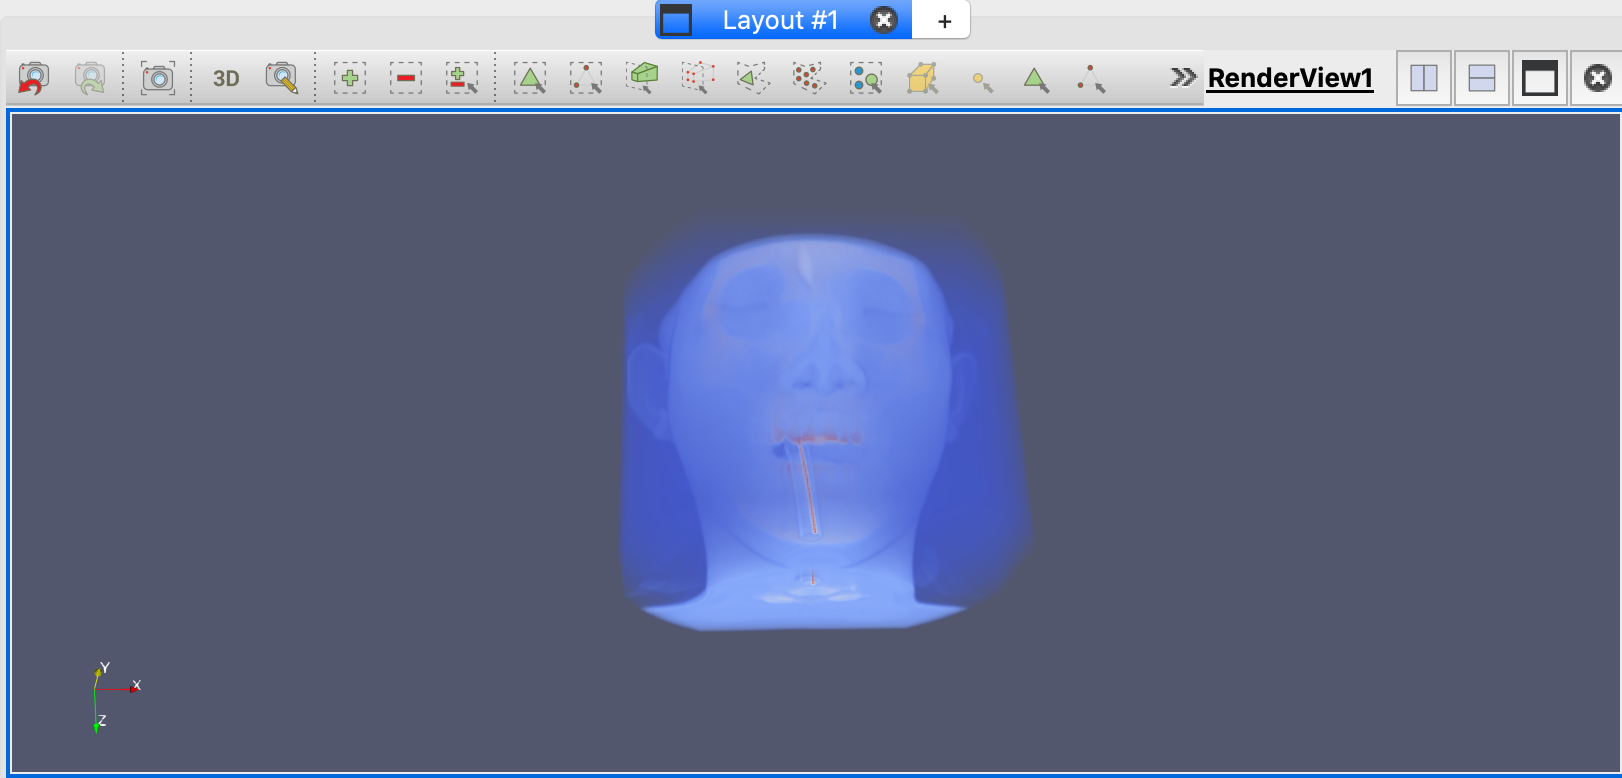Click the layout icon on Layout #1 tab
1622x778 pixels.
click(676, 20)
